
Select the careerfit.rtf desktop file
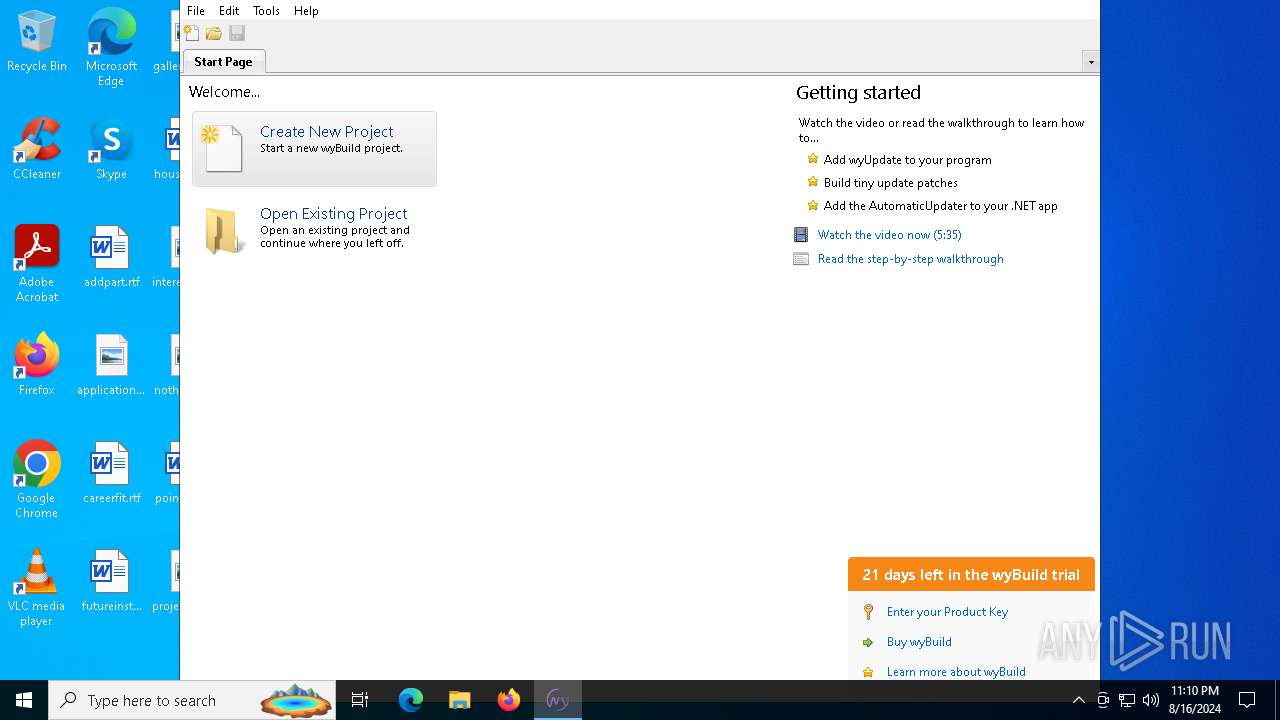click(111, 473)
